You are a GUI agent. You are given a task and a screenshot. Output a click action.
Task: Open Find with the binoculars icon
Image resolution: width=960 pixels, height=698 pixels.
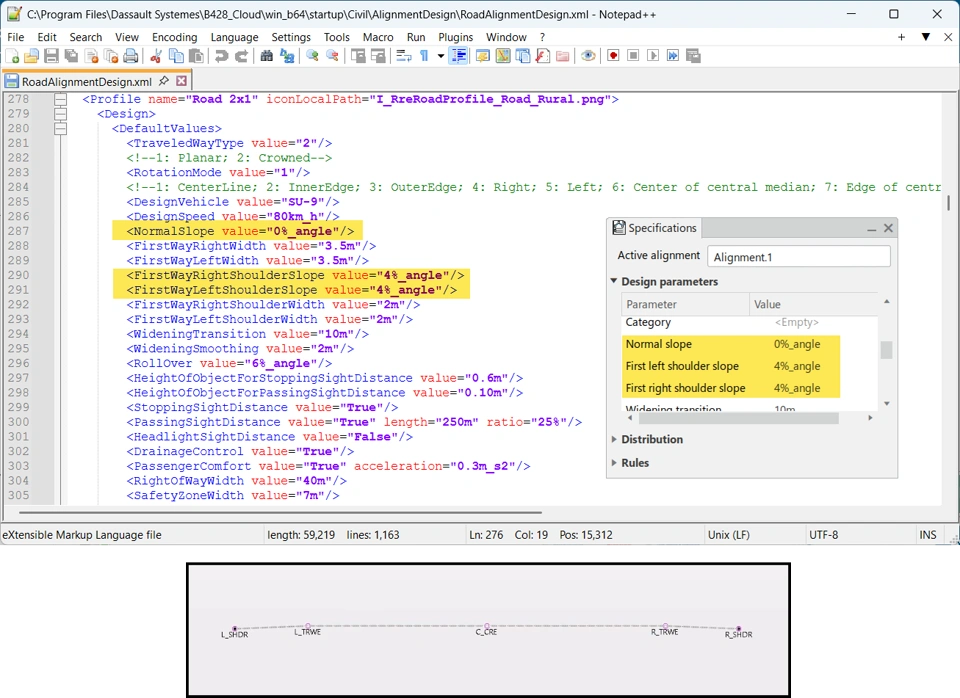coord(267,56)
